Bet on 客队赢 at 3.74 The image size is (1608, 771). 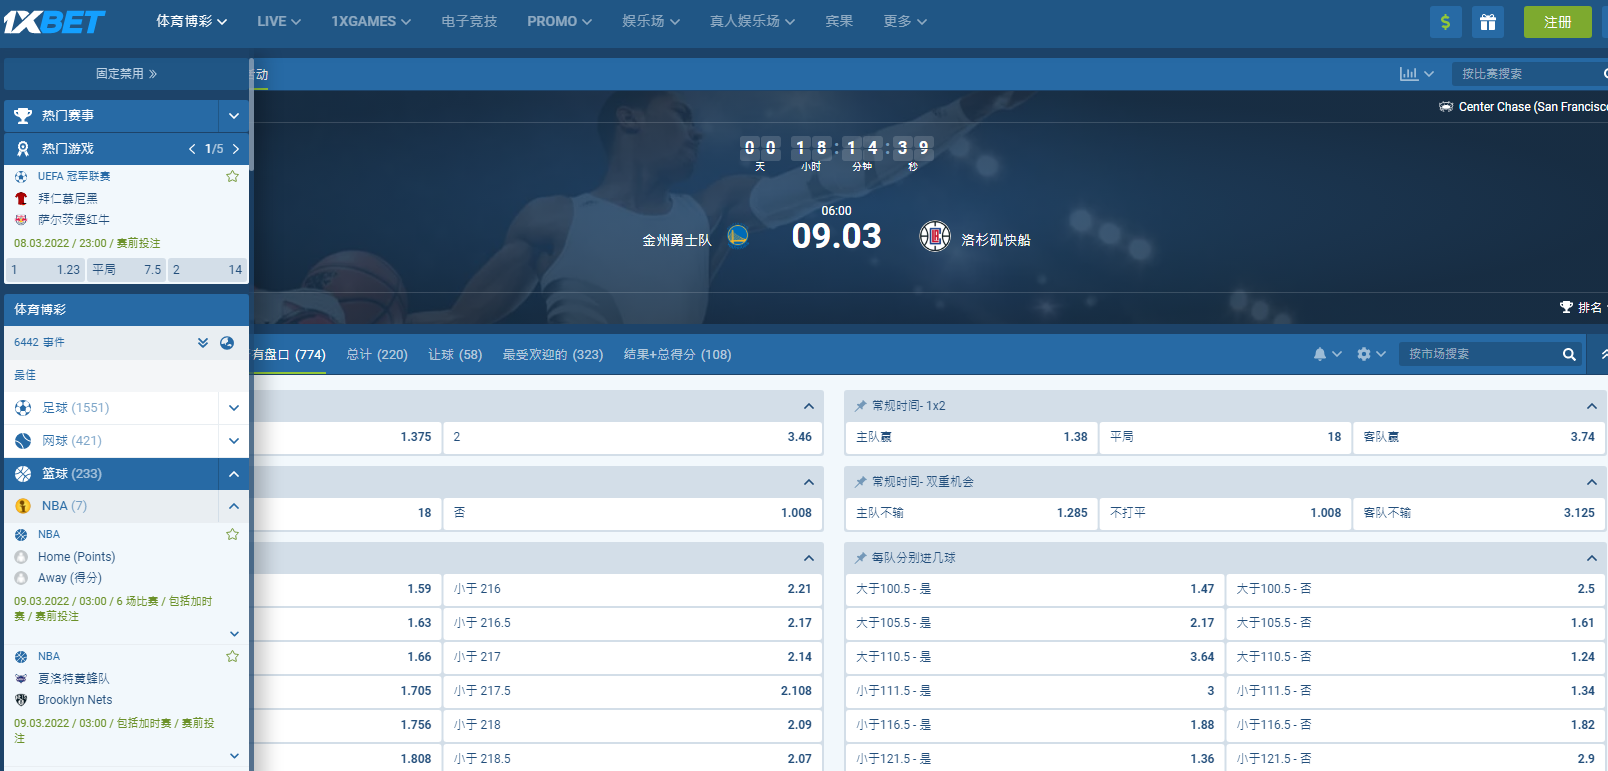tap(1478, 437)
